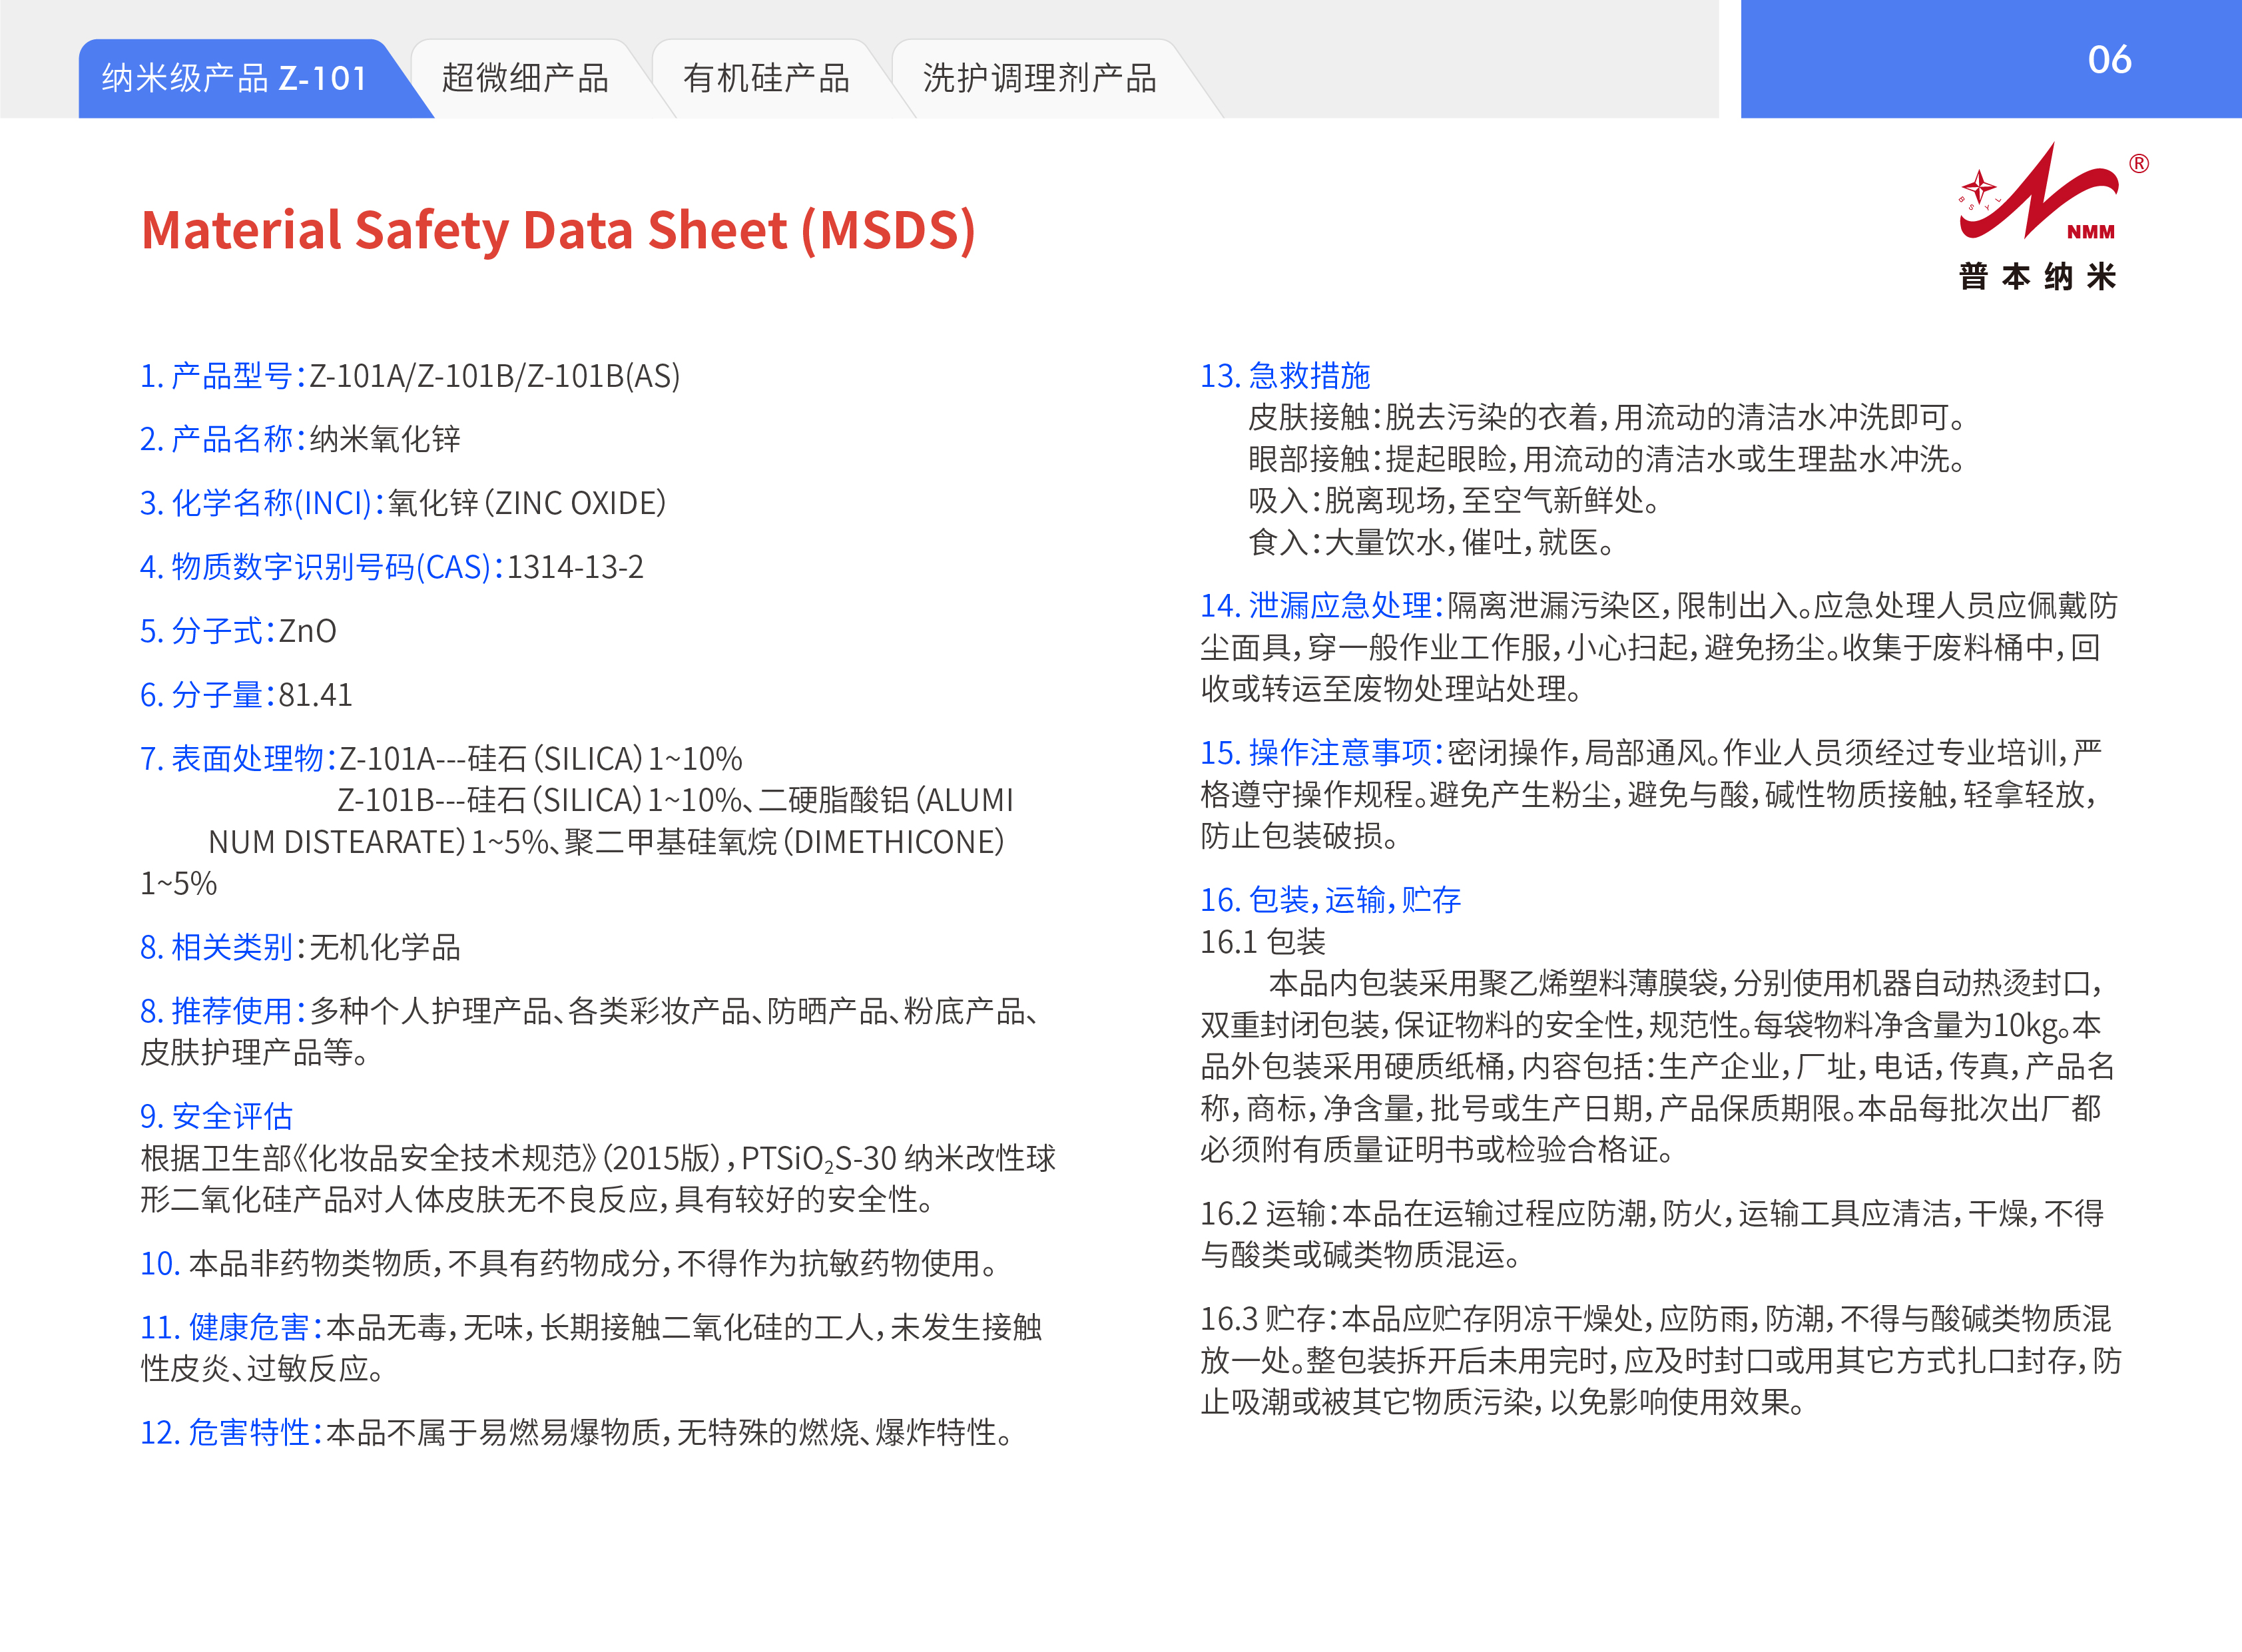The width and height of the screenshot is (2242, 1652).
Task: Click the 11. 健康危害 label
Action: click(x=230, y=1327)
